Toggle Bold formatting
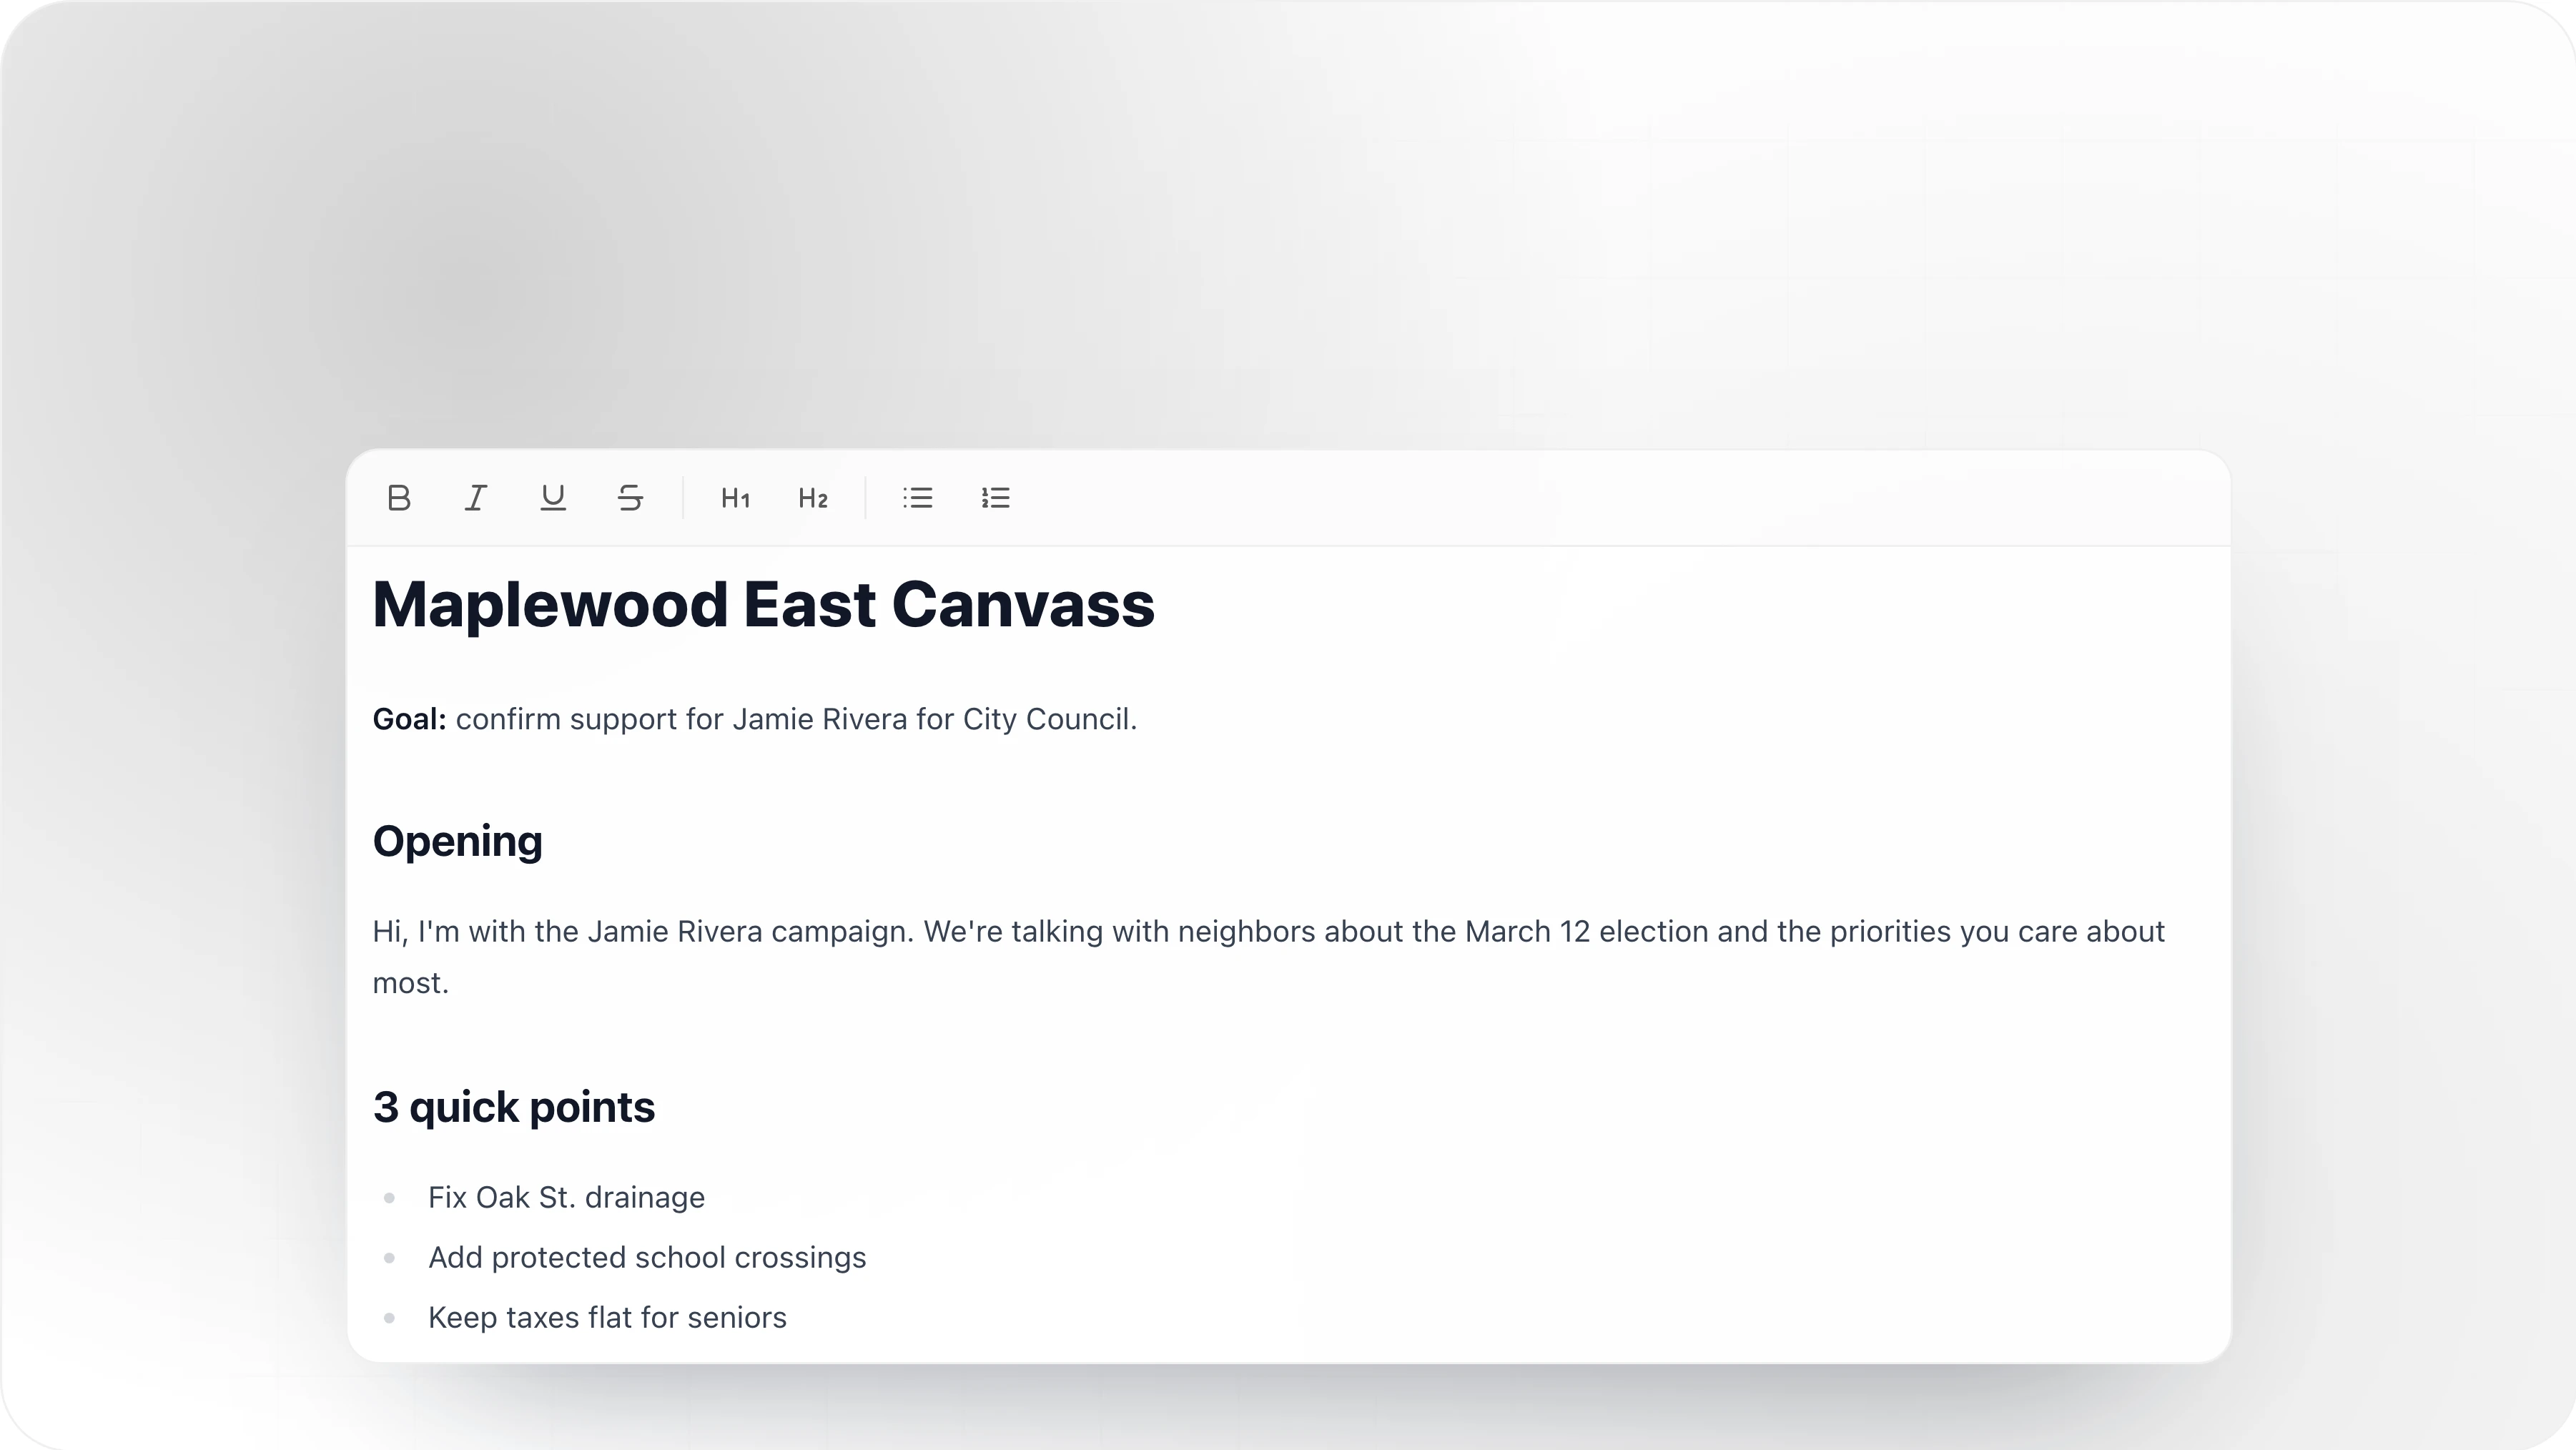 [x=398, y=498]
